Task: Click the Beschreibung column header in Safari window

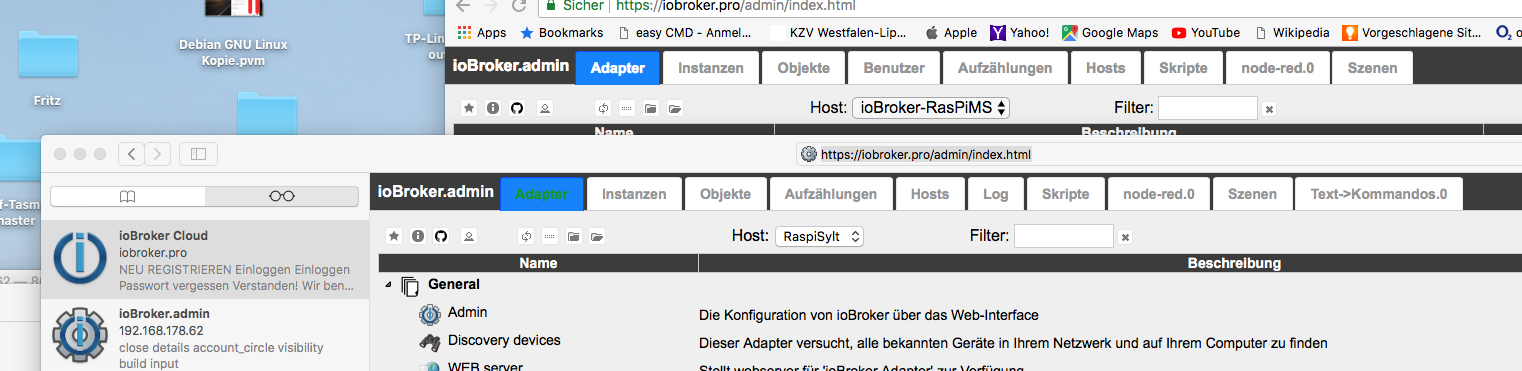Action: click(1234, 263)
